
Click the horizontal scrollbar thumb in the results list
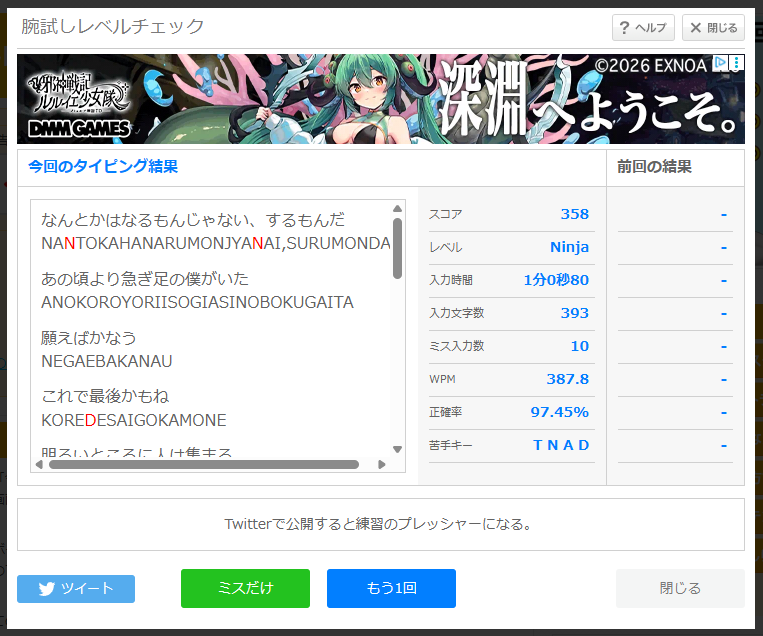click(x=204, y=465)
